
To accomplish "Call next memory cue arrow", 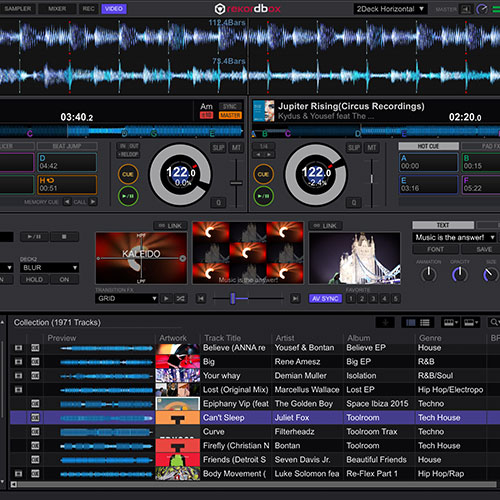I will [93, 202].
